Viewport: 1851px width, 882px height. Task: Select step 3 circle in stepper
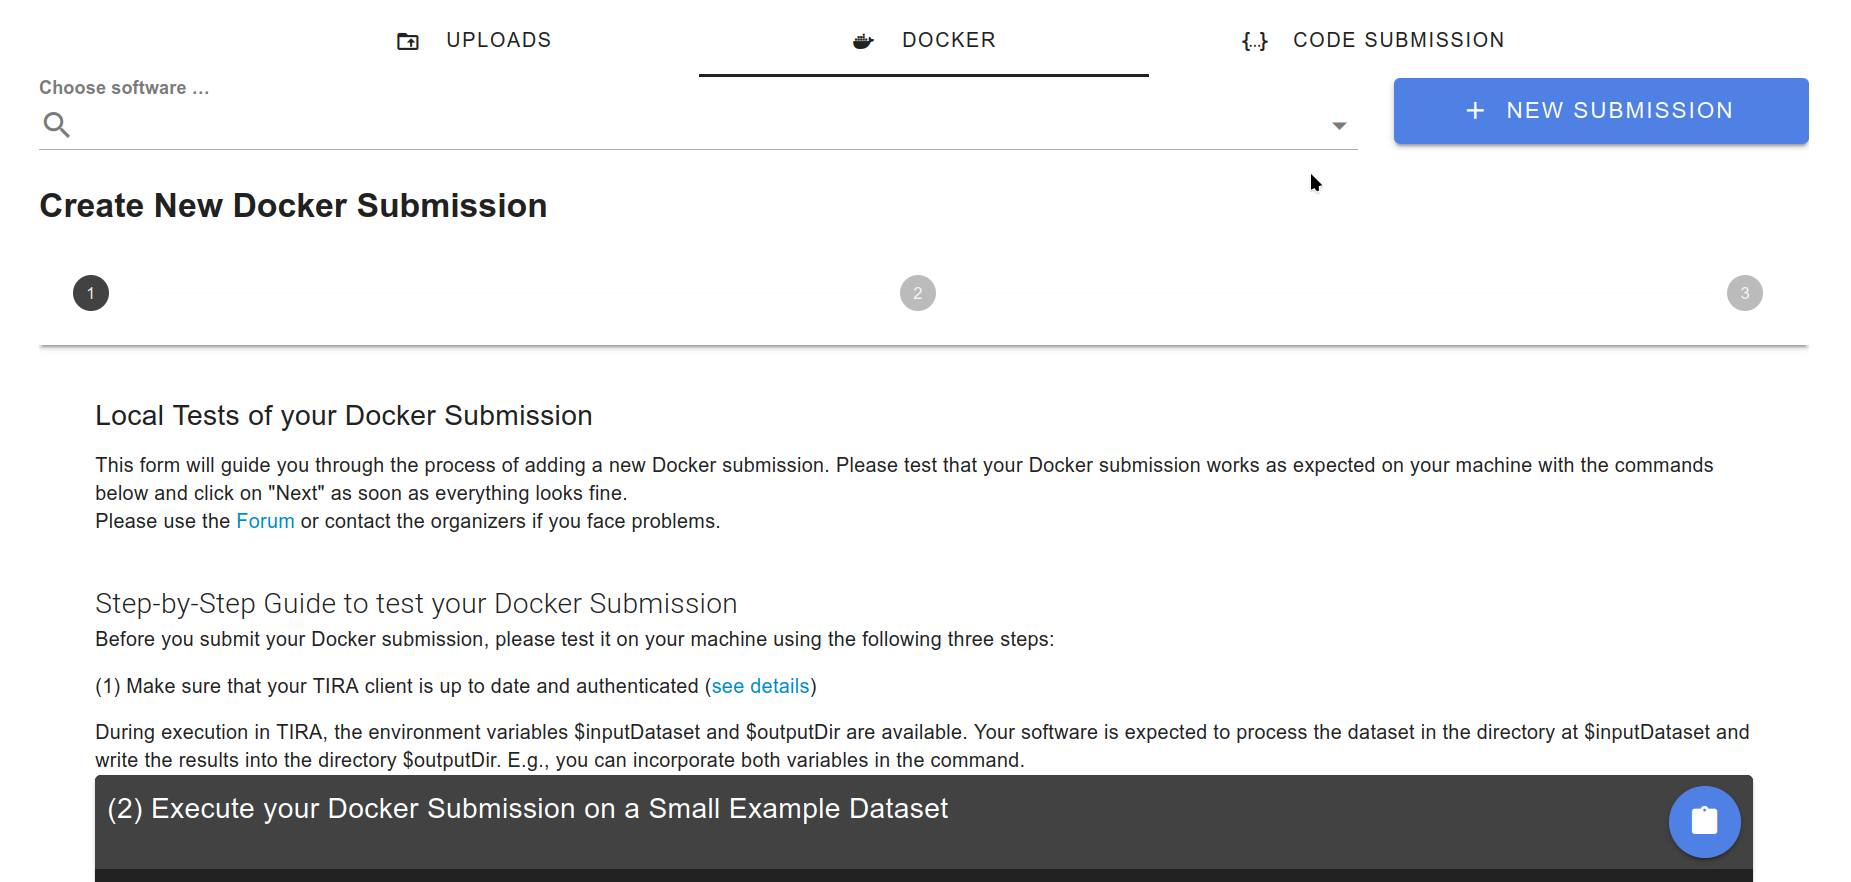pos(1745,293)
